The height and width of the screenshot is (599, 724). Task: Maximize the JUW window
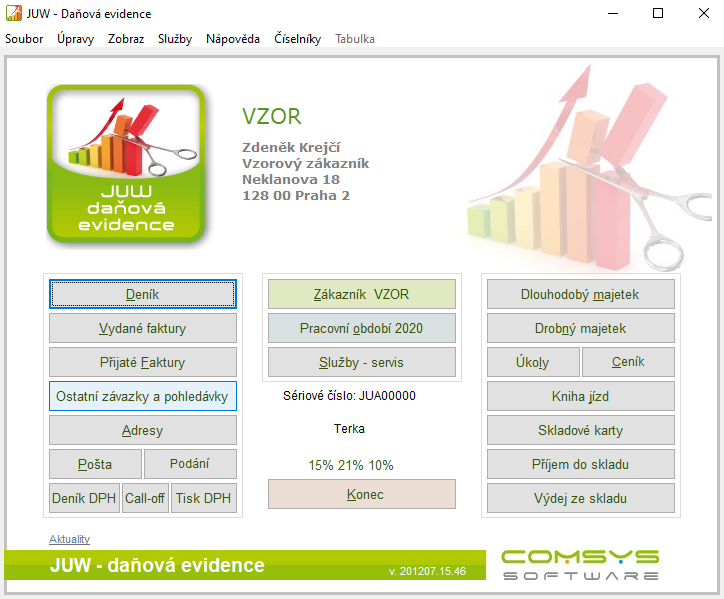point(658,13)
